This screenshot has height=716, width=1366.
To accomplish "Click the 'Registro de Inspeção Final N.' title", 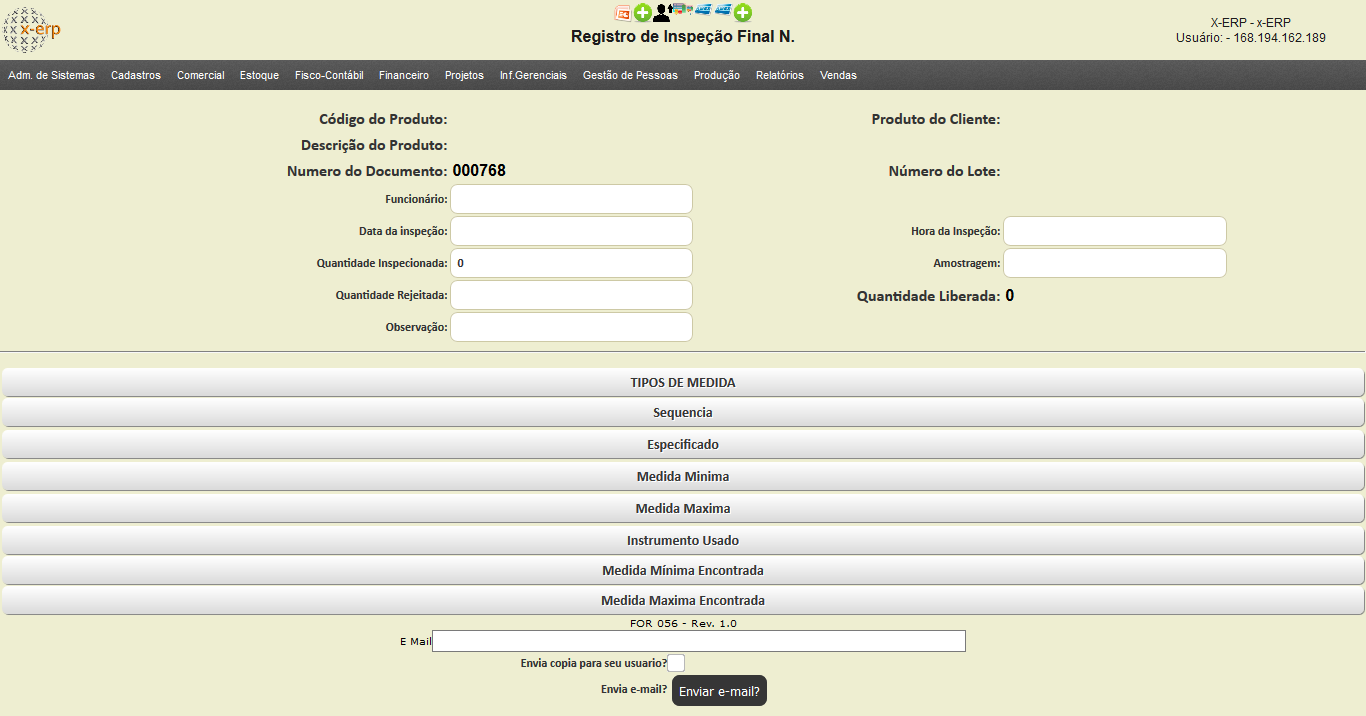I will (x=683, y=37).
